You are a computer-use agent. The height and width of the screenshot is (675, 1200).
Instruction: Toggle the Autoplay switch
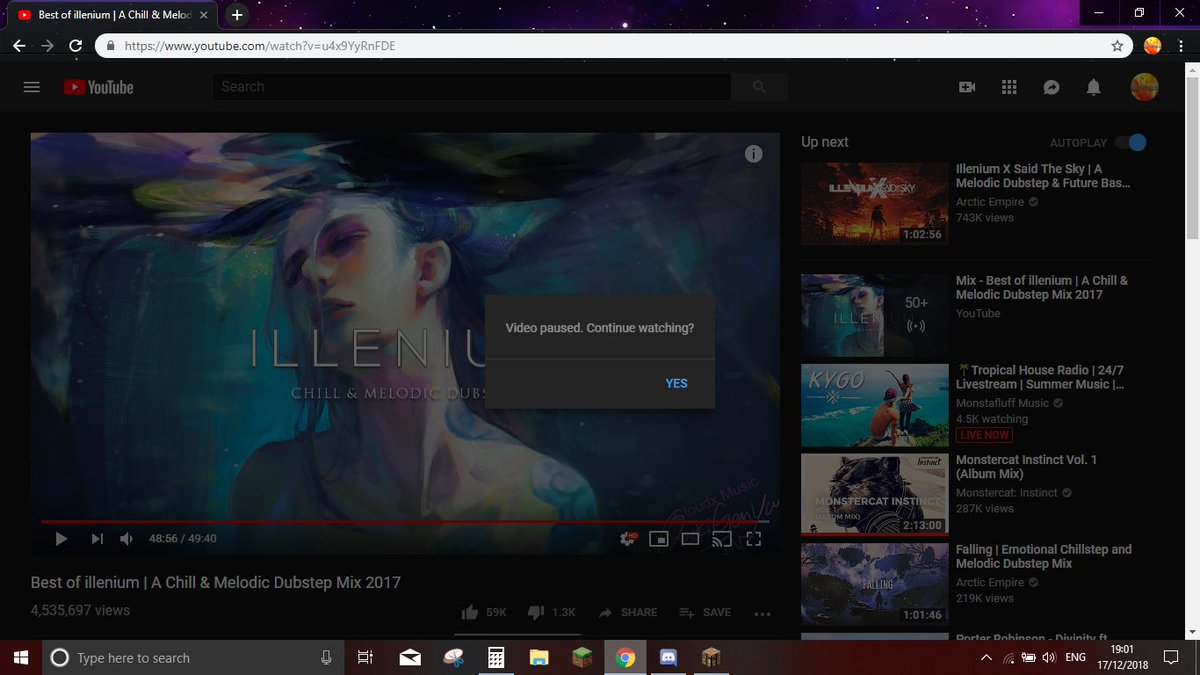click(x=1131, y=142)
